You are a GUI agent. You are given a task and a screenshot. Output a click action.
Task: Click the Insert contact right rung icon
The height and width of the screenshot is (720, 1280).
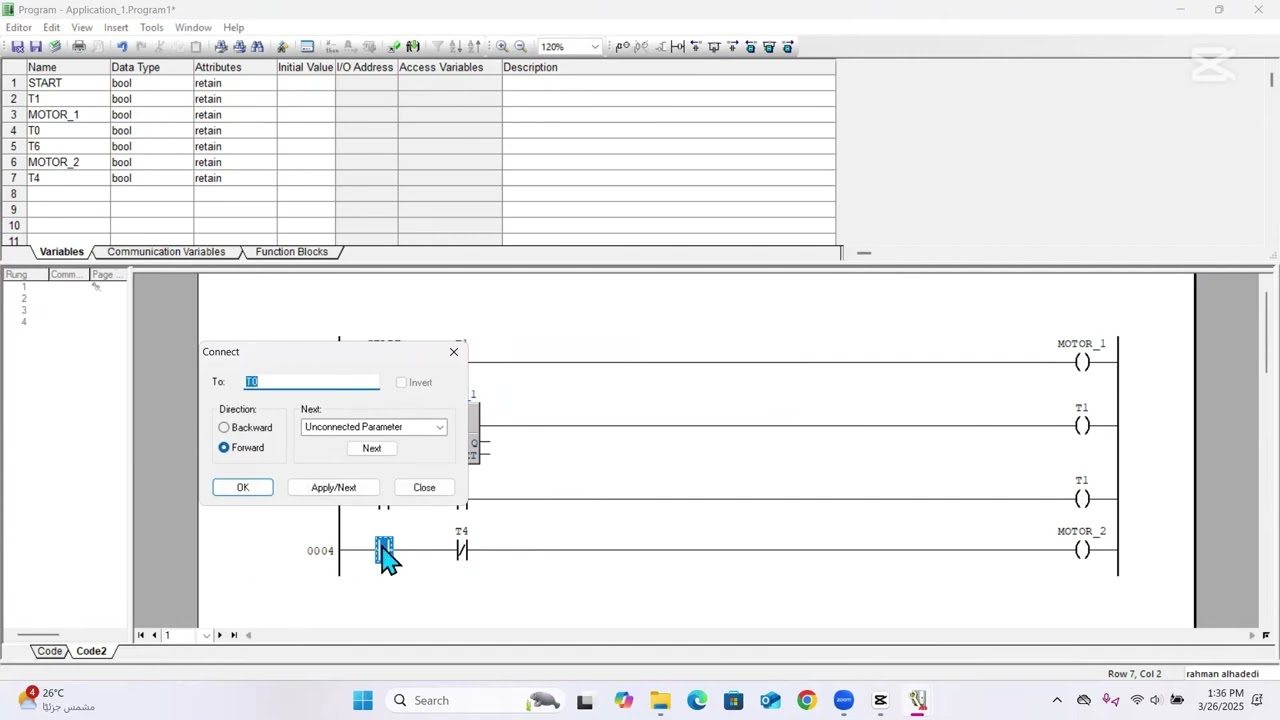click(733, 47)
